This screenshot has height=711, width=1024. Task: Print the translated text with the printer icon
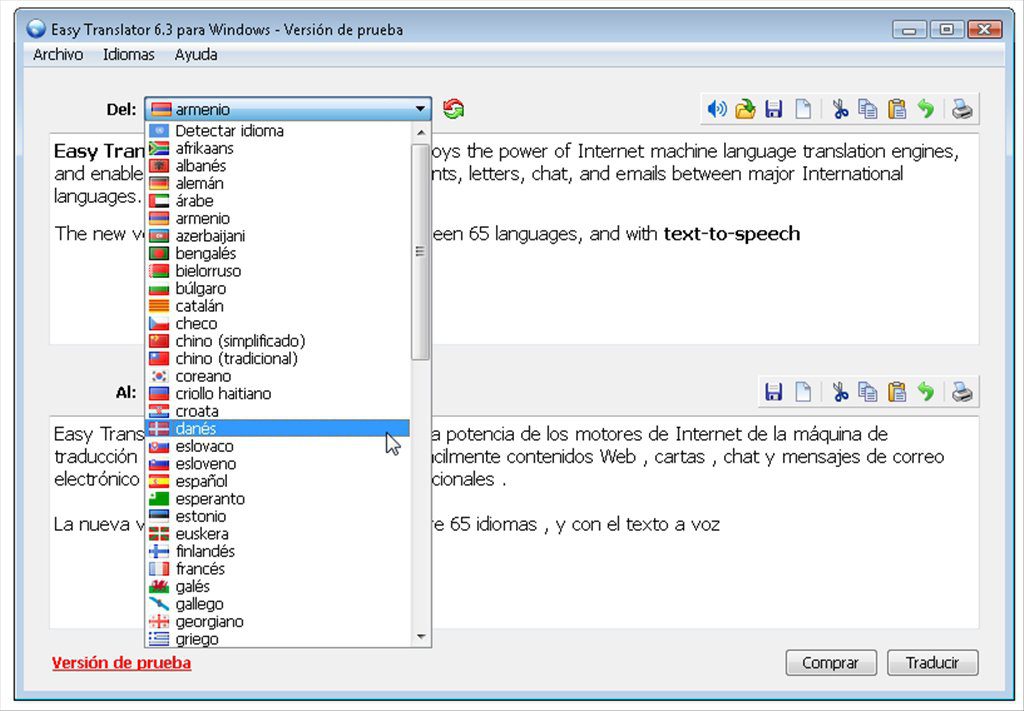tap(962, 392)
